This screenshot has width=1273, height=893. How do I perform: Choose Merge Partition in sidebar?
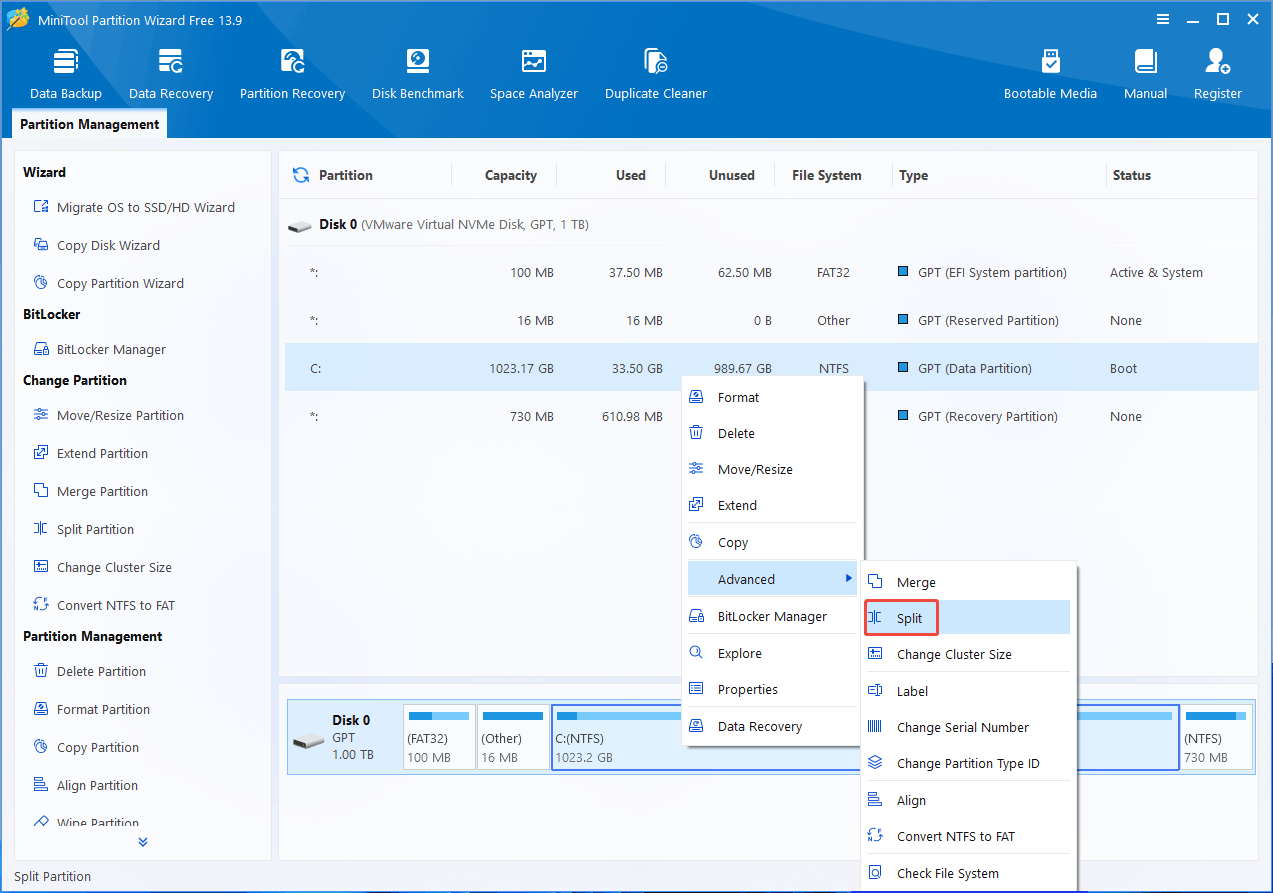click(90, 491)
